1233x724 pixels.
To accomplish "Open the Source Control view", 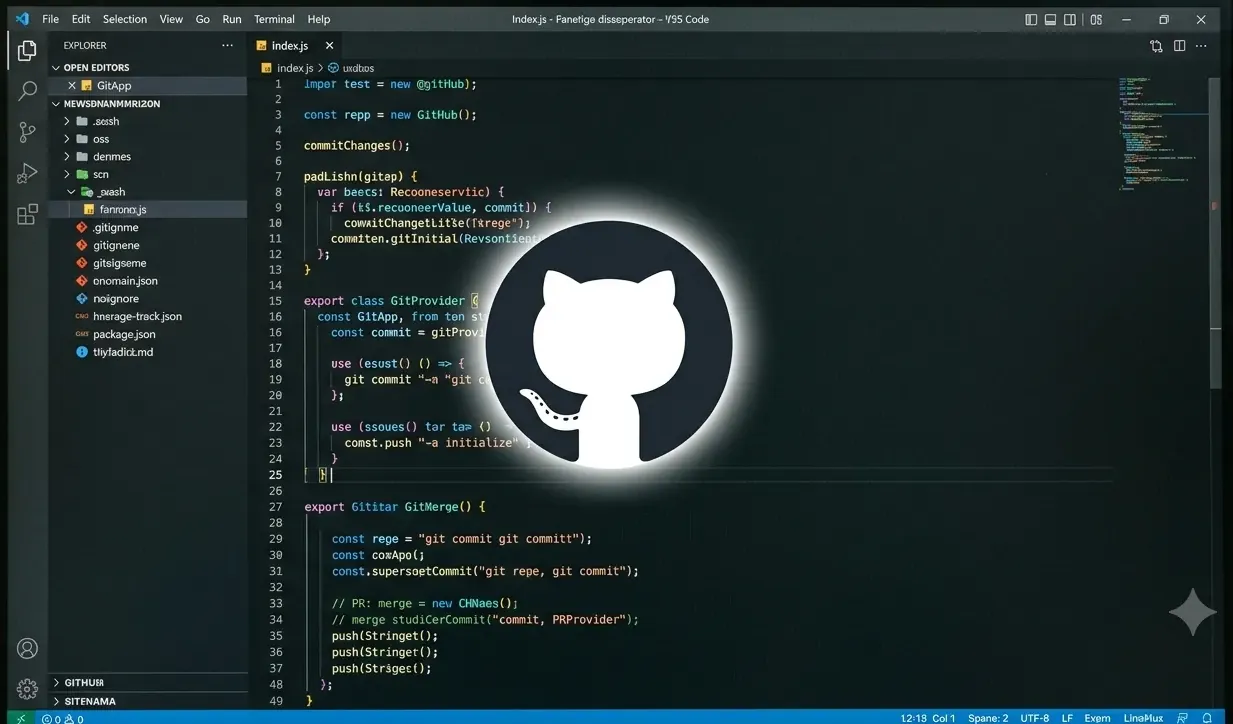I will click(x=27, y=132).
